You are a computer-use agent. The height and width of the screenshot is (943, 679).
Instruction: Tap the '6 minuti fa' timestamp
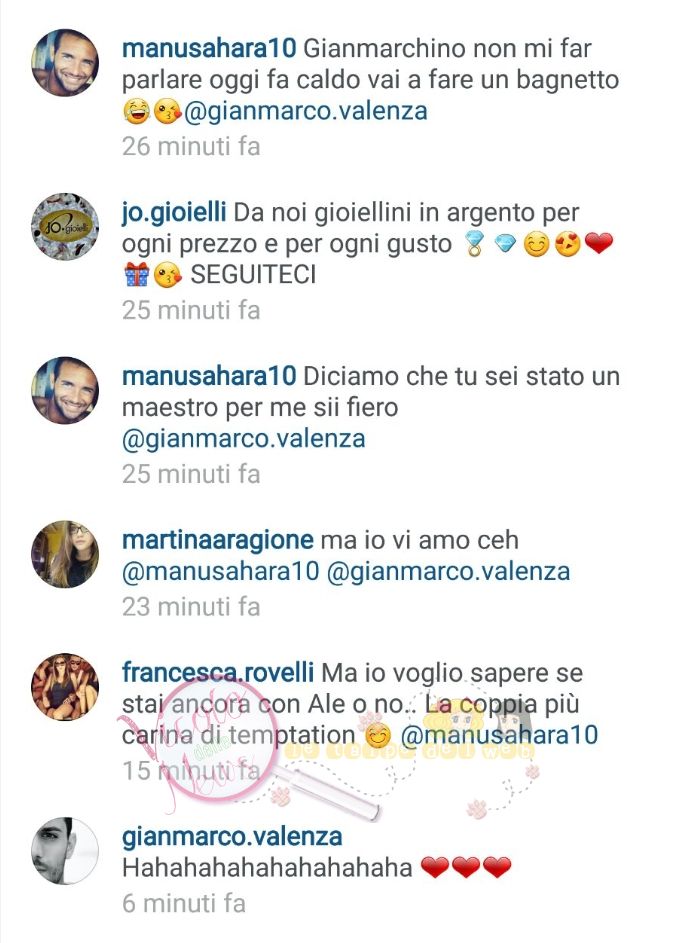(x=184, y=903)
